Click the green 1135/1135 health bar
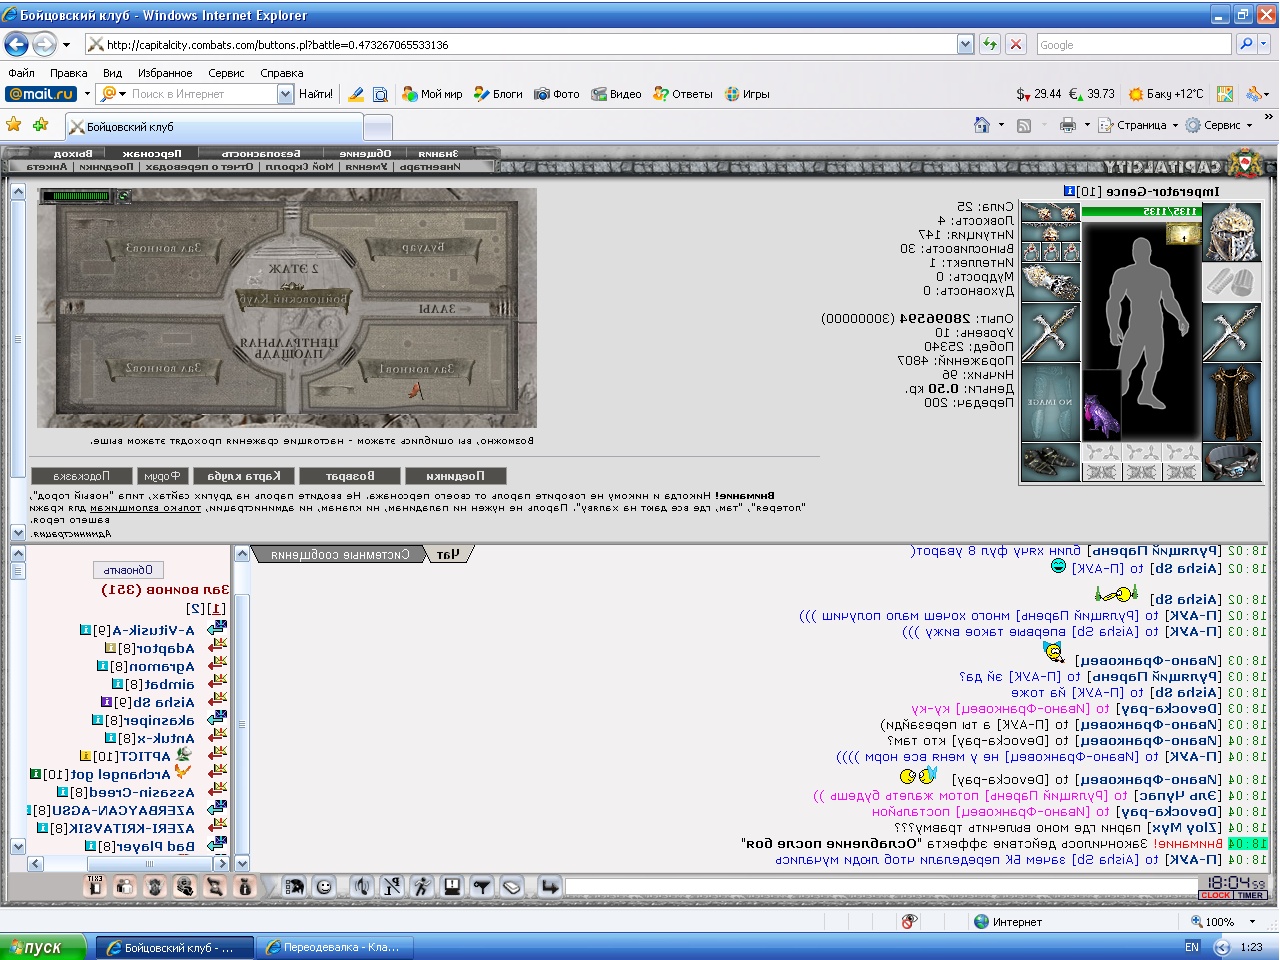Viewport: 1280px width, 960px height. 1140,212
